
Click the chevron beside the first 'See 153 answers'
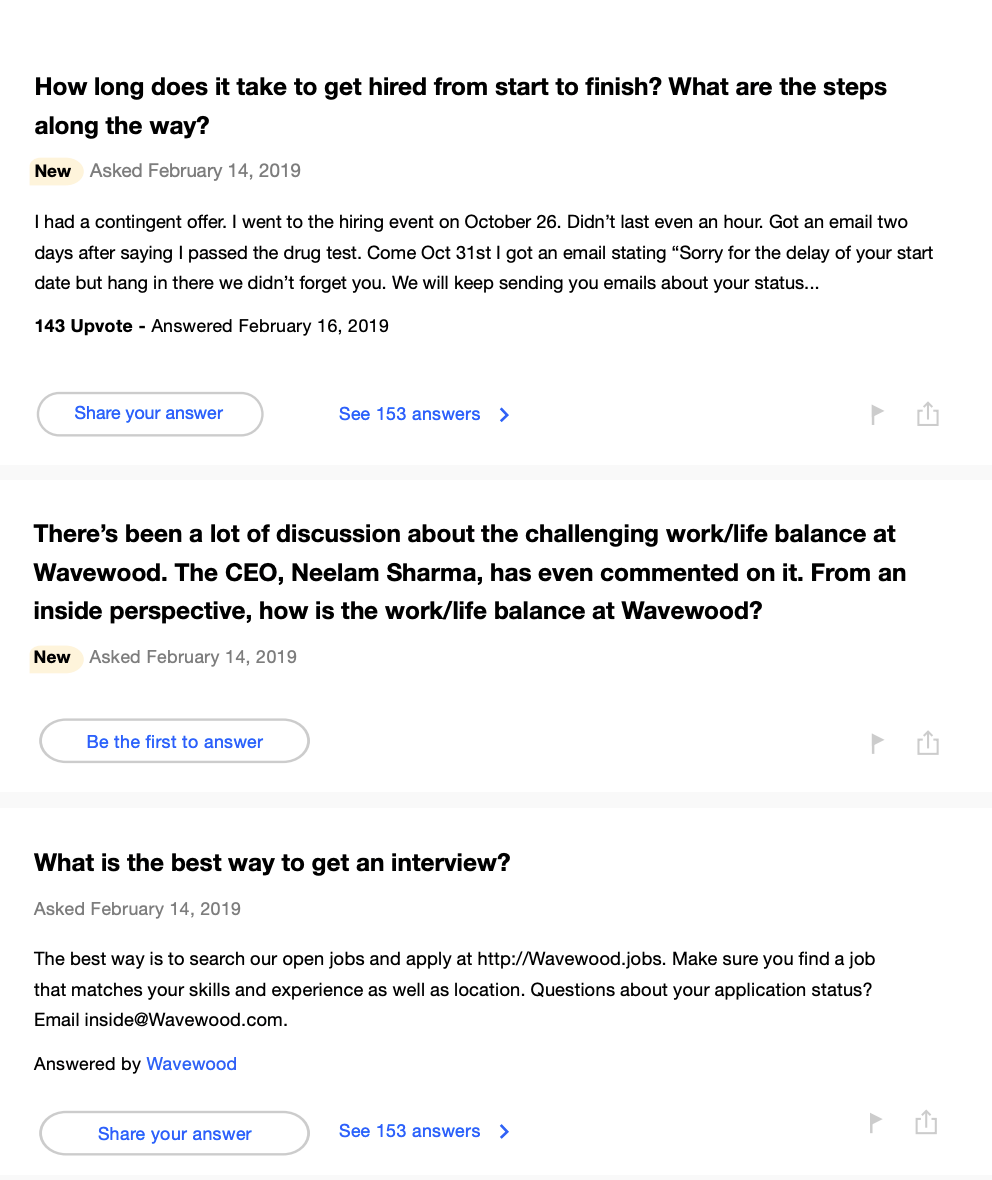tap(504, 414)
